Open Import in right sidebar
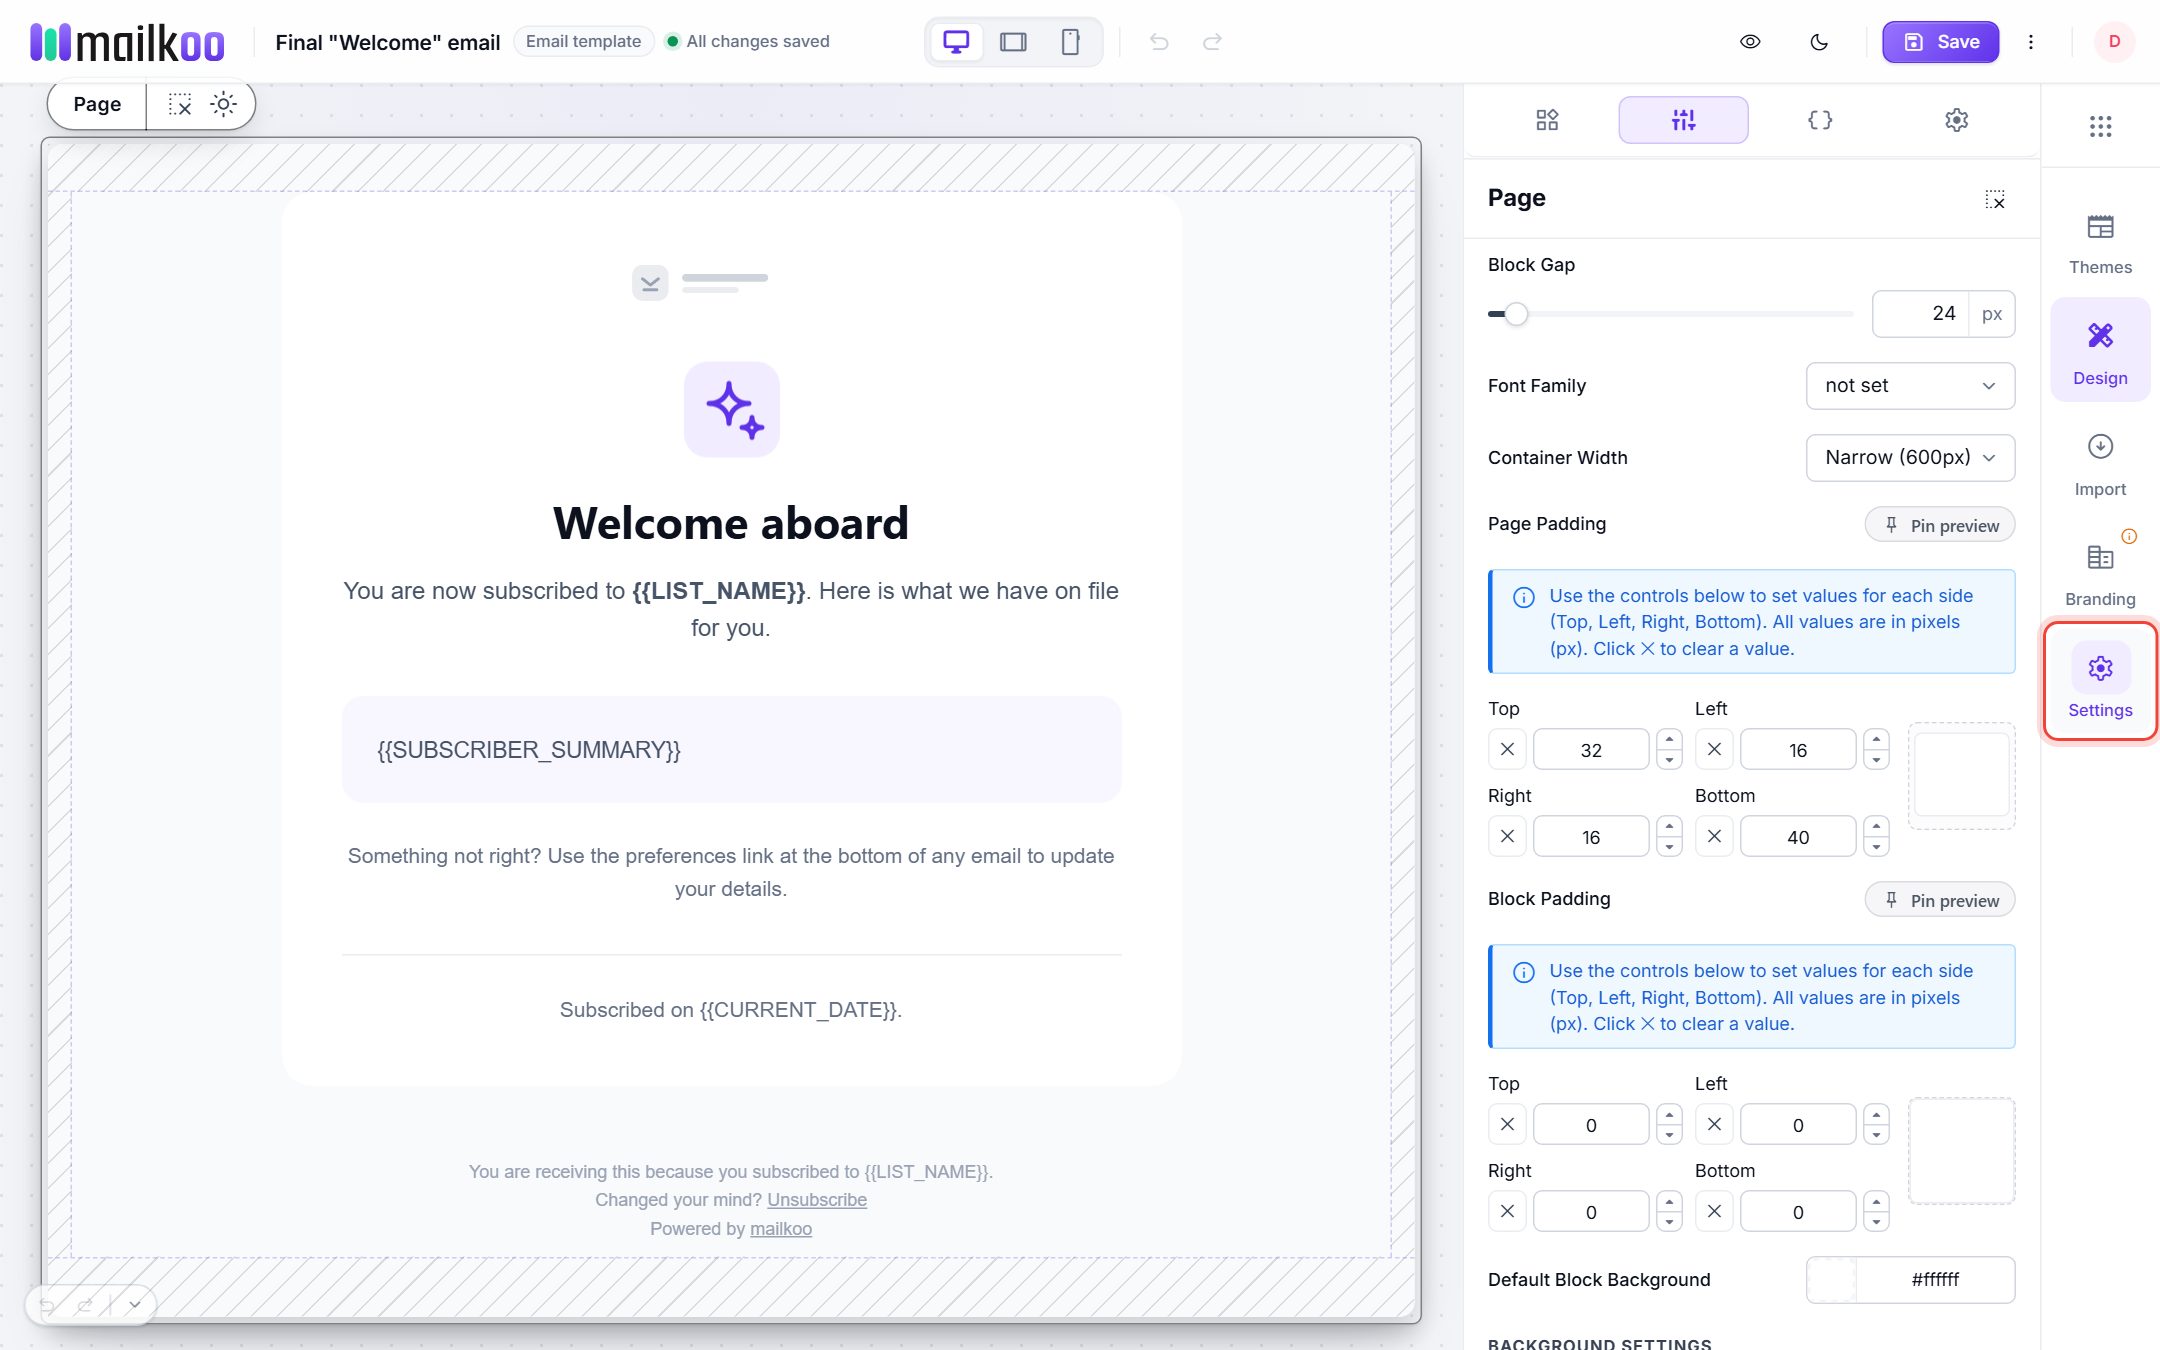 [2100, 465]
